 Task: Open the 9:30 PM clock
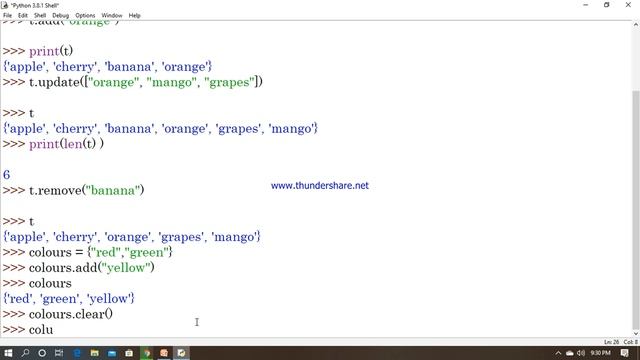point(600,353)
